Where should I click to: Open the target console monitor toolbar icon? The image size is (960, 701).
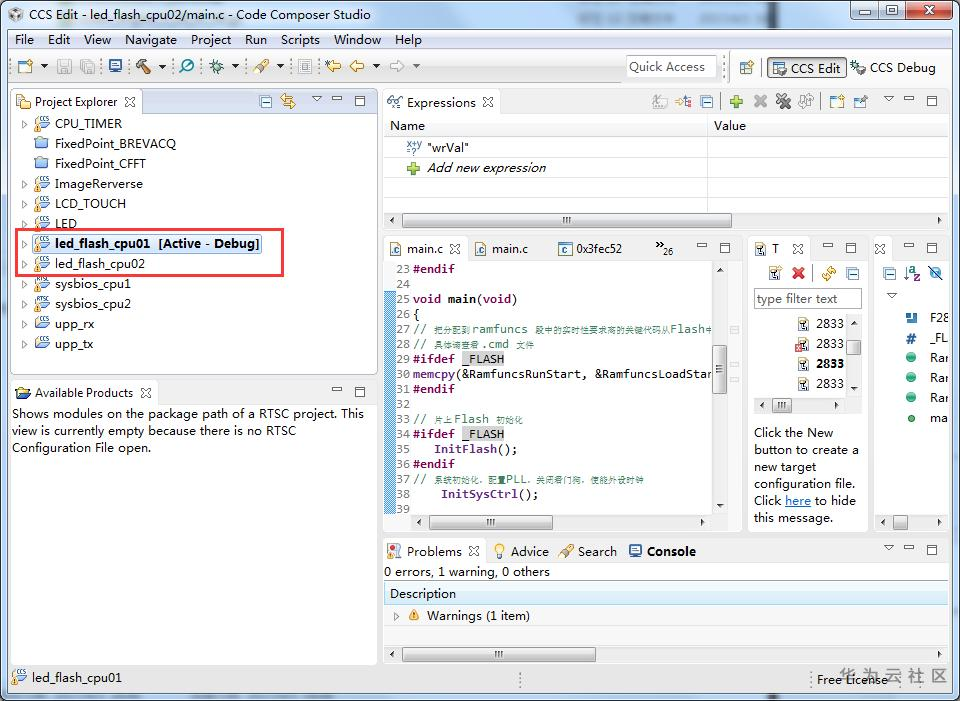click(x=115, y=66)
